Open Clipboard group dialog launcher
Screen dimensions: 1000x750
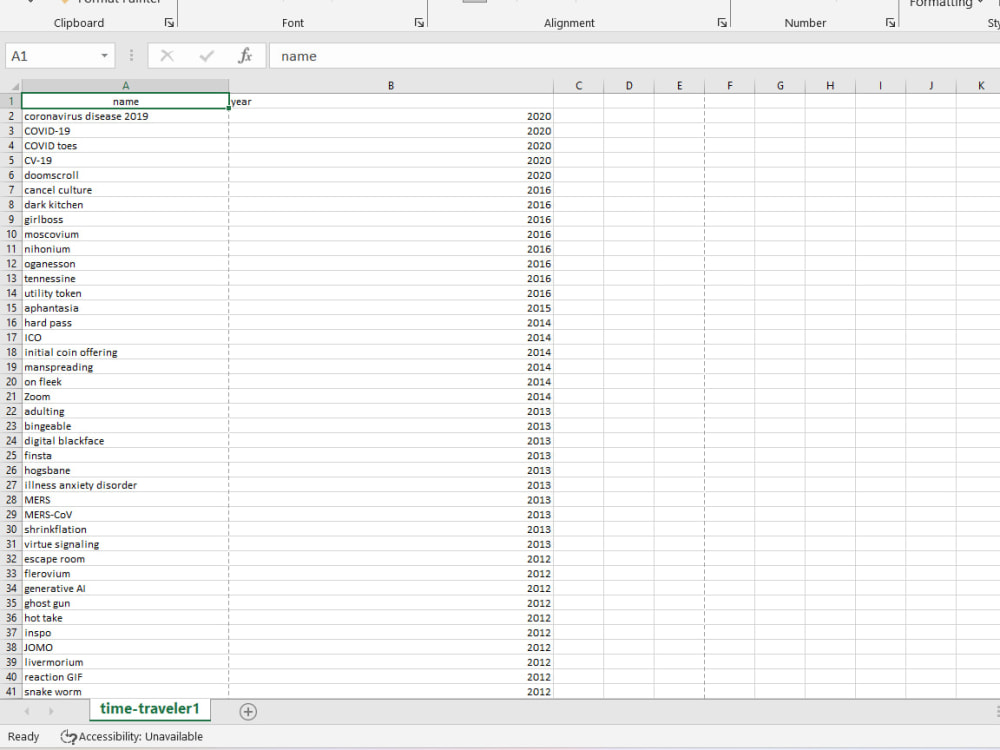pyautogui.click(x=169, y=23)
